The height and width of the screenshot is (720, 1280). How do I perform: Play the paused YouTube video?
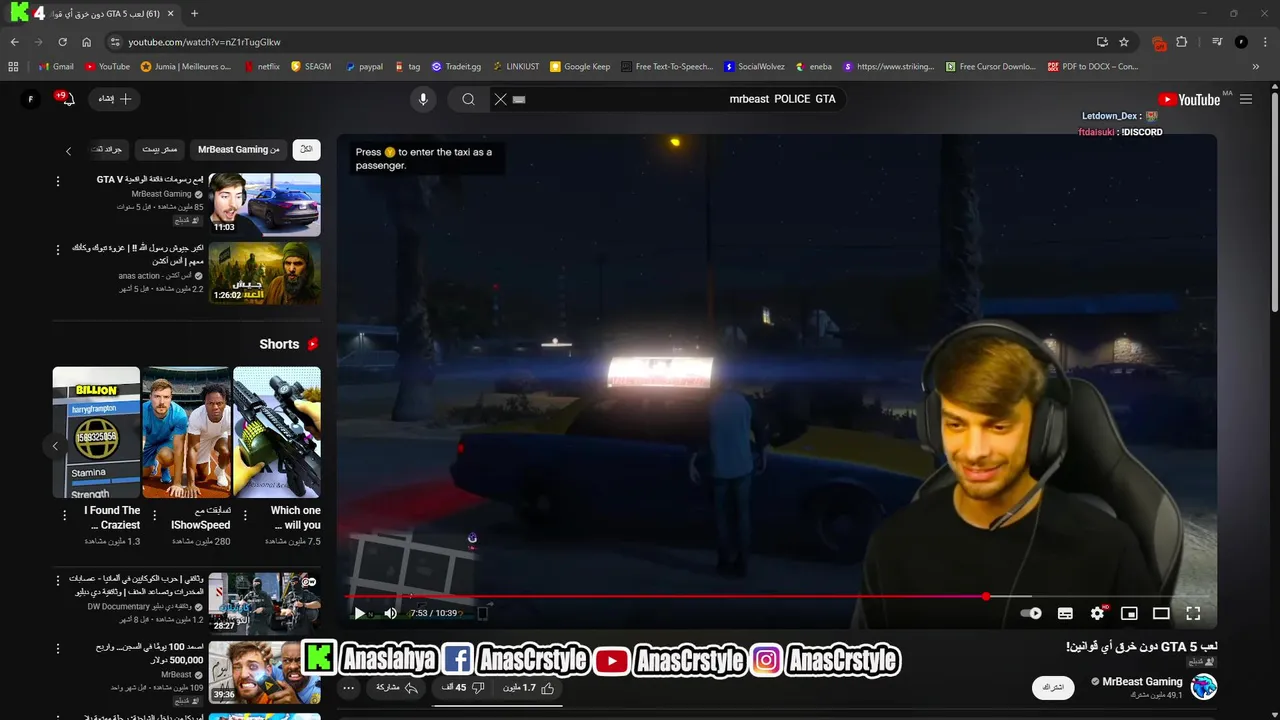(359, 613)
